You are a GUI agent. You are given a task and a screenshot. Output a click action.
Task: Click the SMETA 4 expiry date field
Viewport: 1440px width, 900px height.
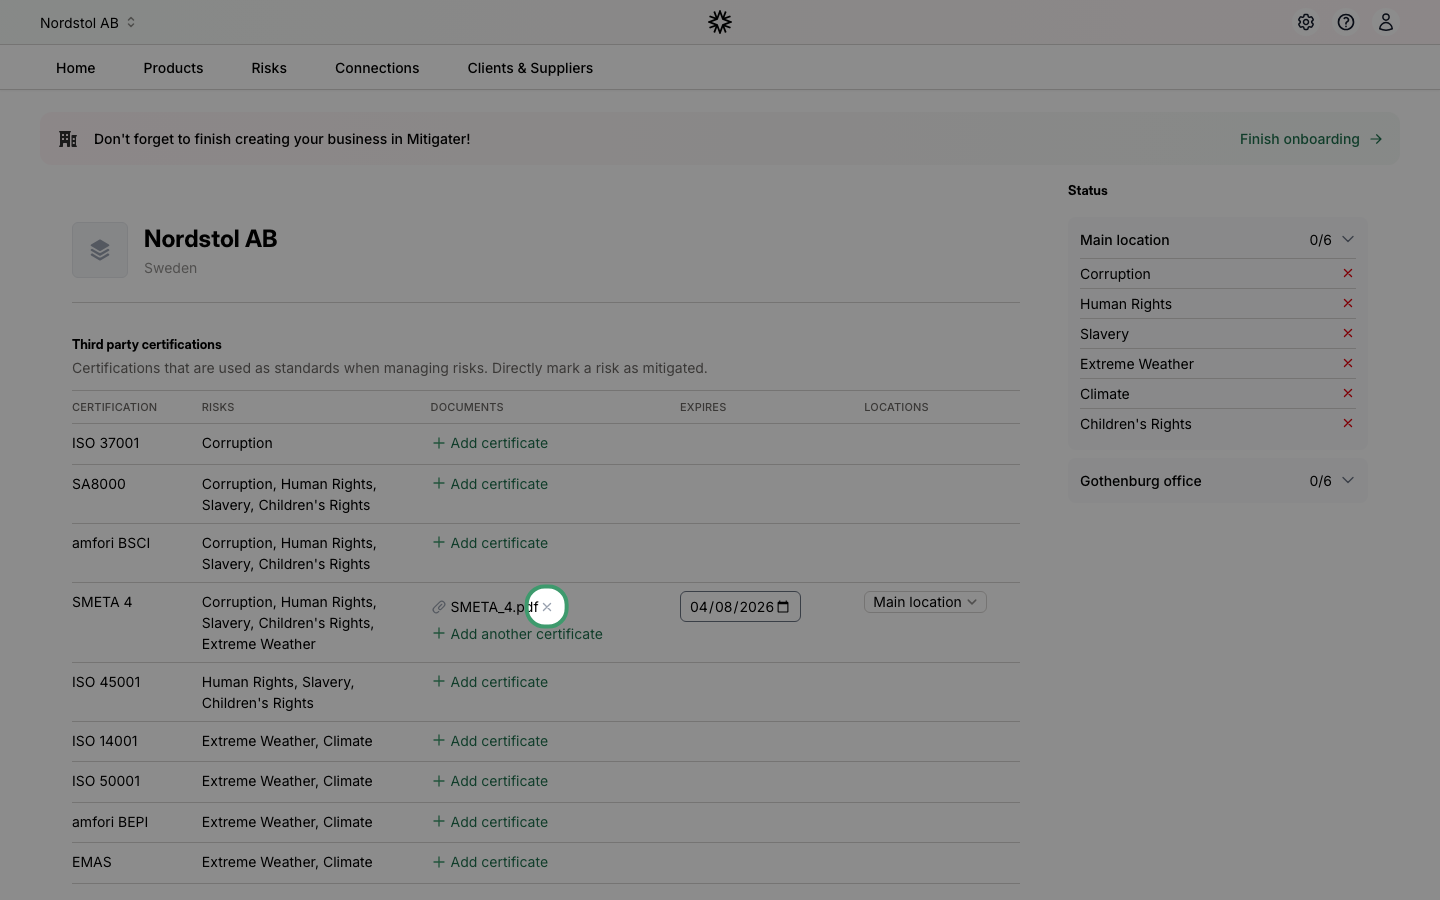[740, 607]
